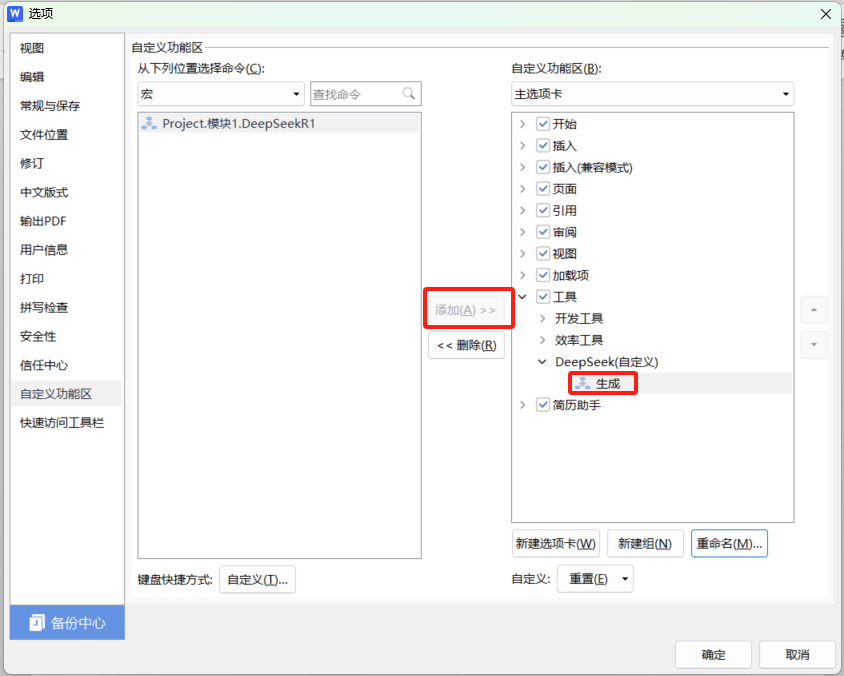Toggle the 引用 checkbox
The width and height of the screenshot is (844, 676).
[543, 210]
